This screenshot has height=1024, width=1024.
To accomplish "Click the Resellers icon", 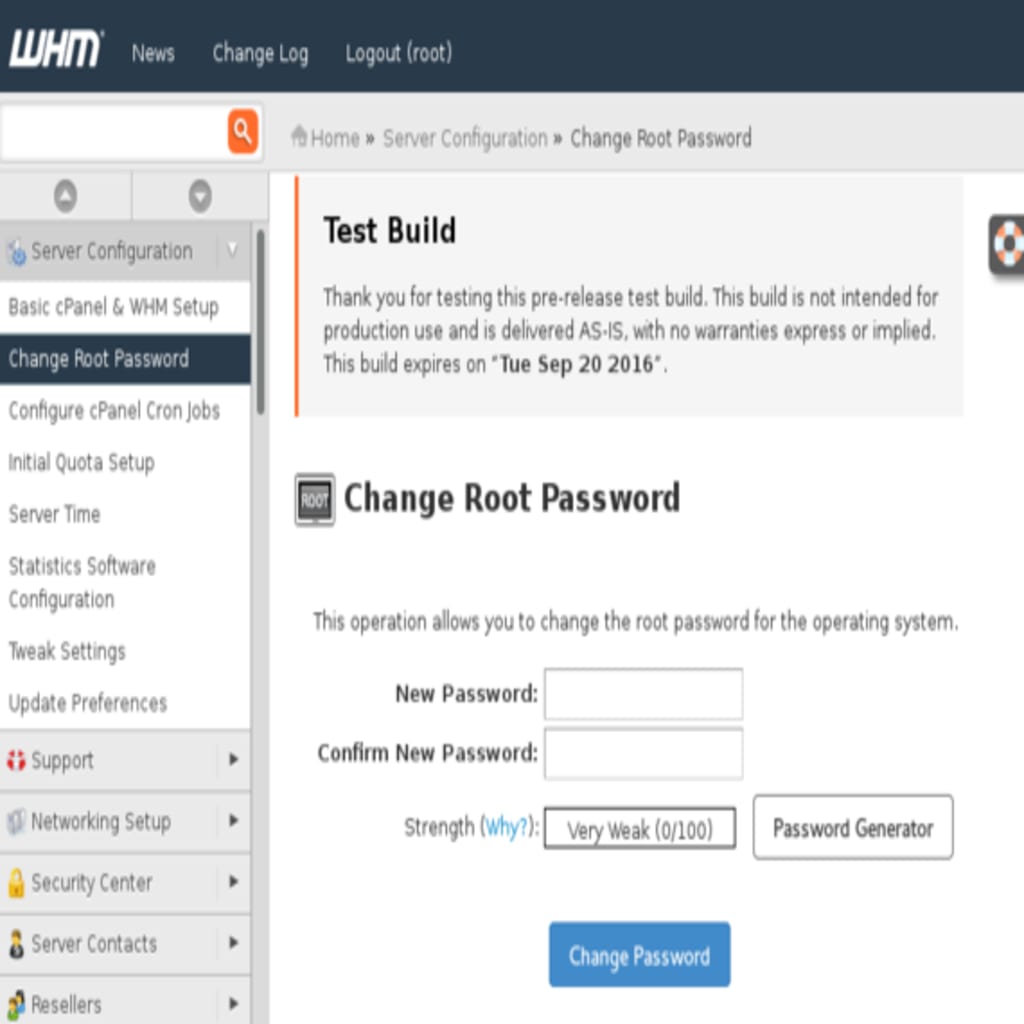I will [x=16, y=1004].
